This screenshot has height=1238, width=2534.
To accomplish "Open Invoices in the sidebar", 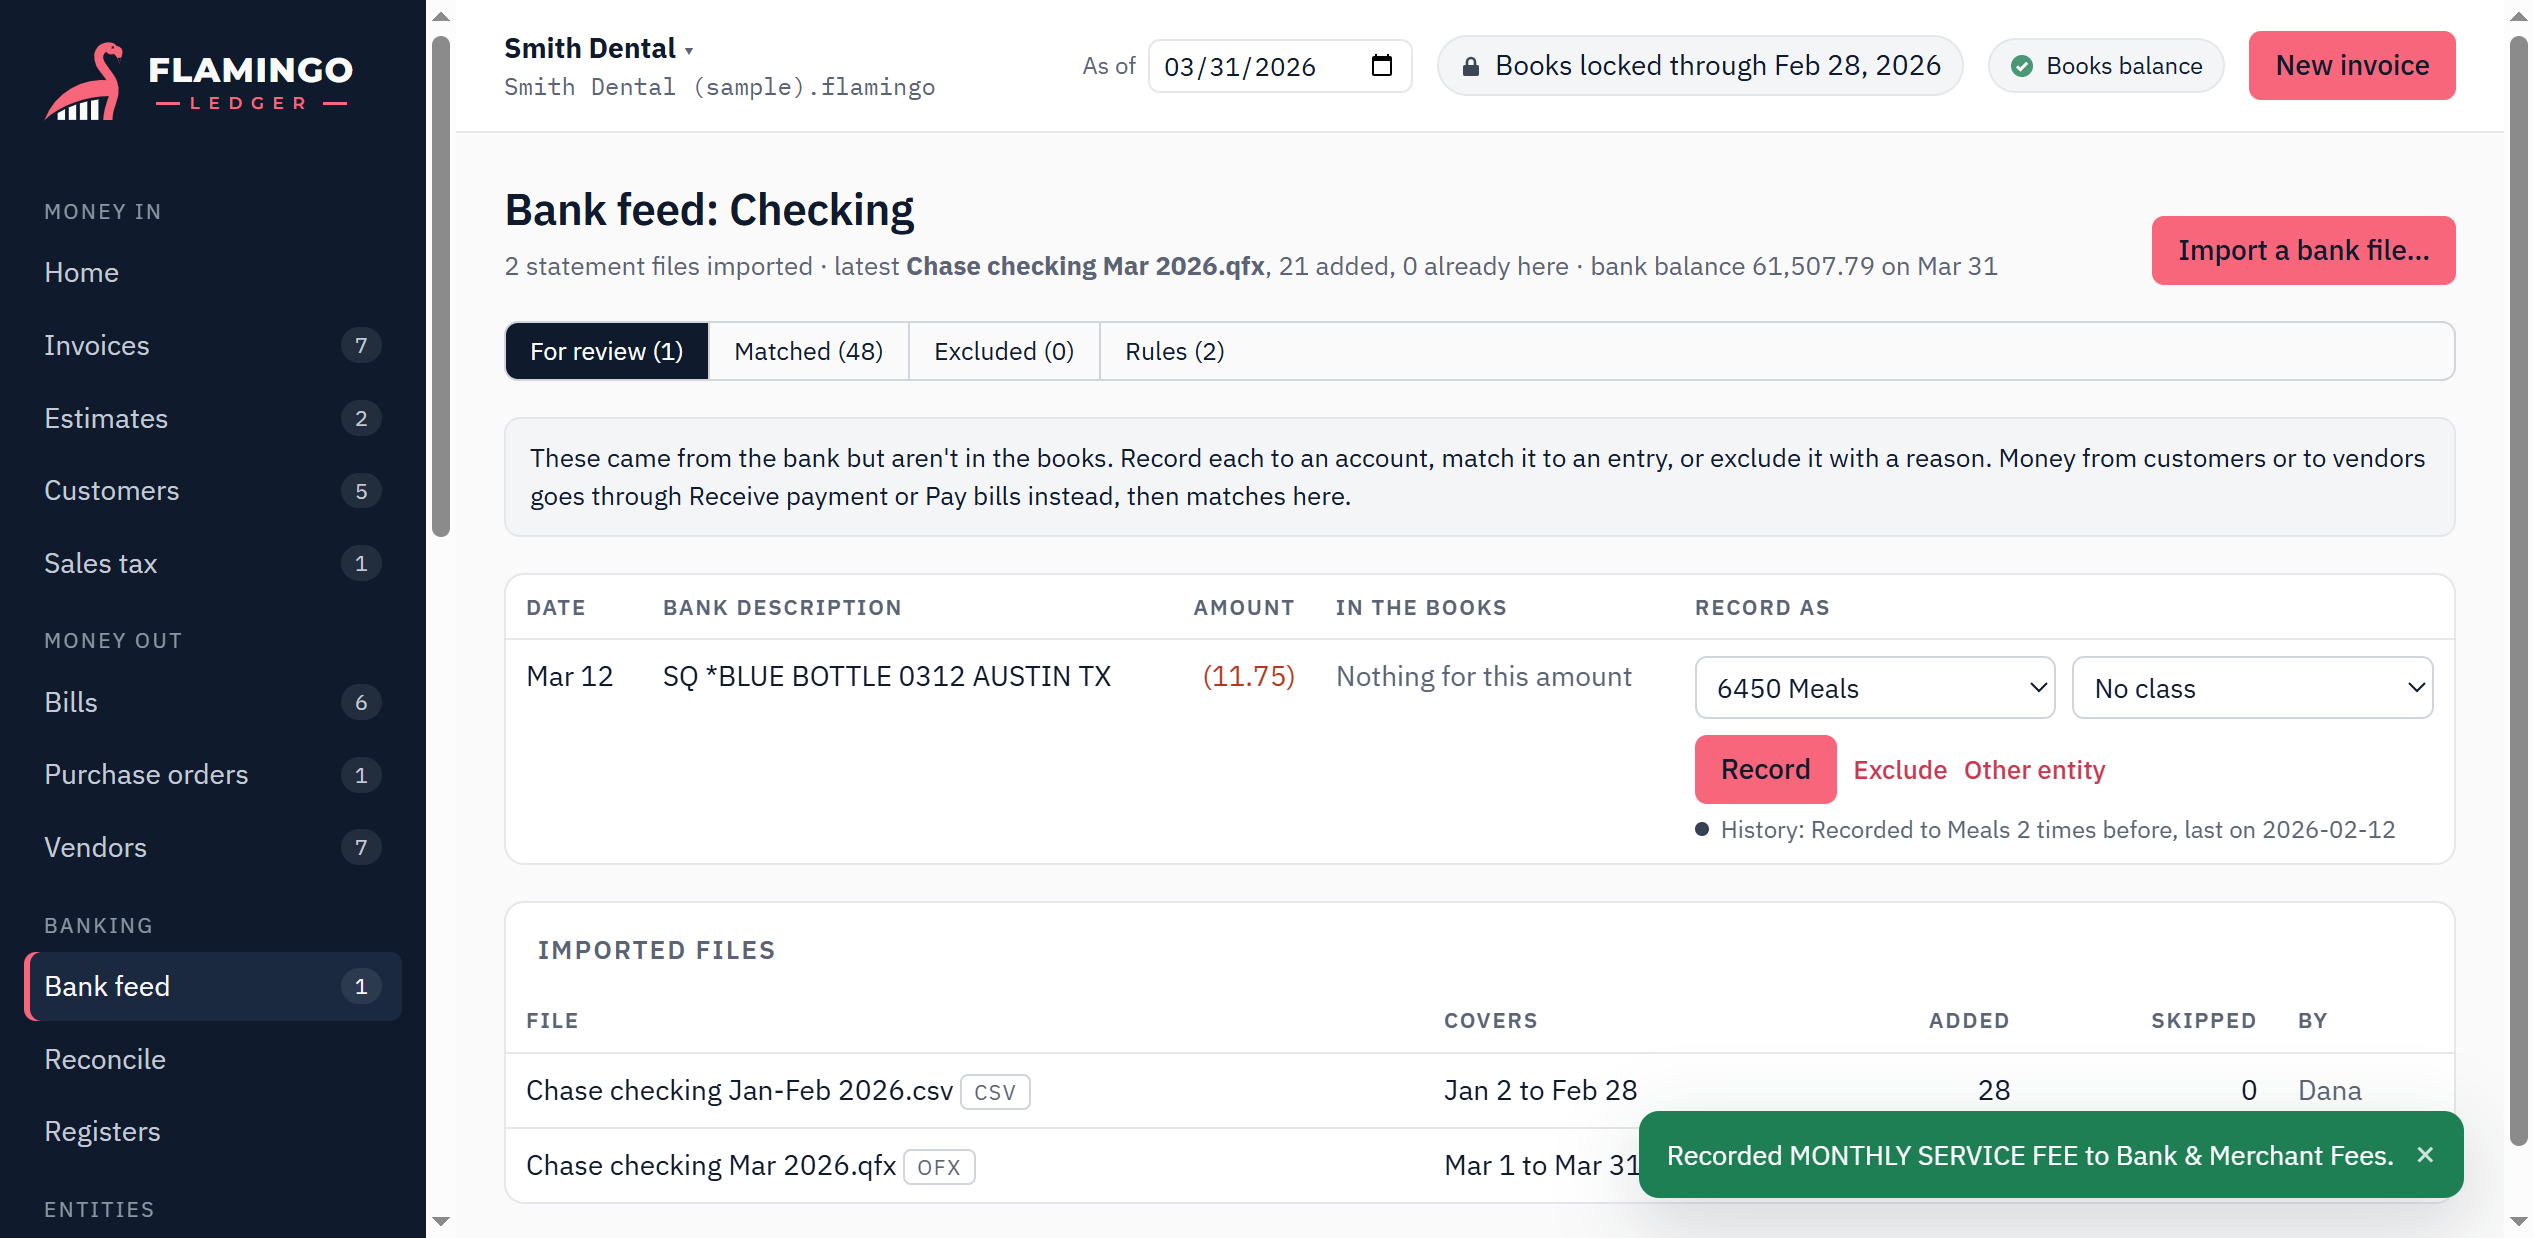I will [213, 346].
